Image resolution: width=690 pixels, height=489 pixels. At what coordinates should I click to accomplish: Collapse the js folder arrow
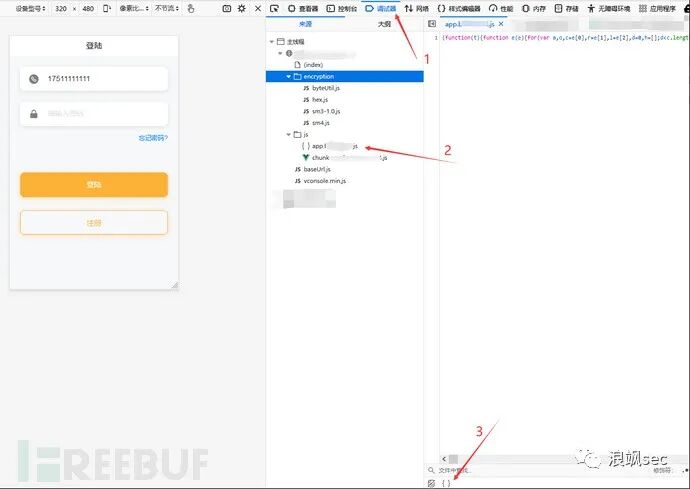click(289, 135)
